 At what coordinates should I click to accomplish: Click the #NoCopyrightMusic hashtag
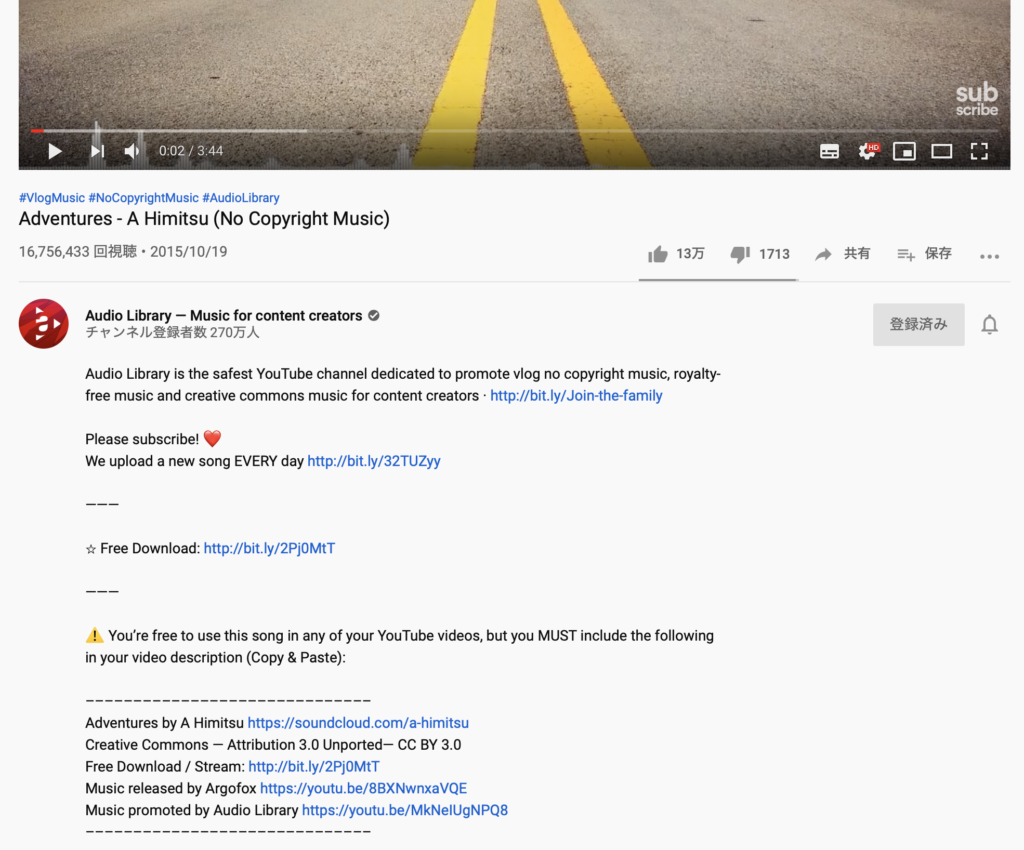coord(143,198)
